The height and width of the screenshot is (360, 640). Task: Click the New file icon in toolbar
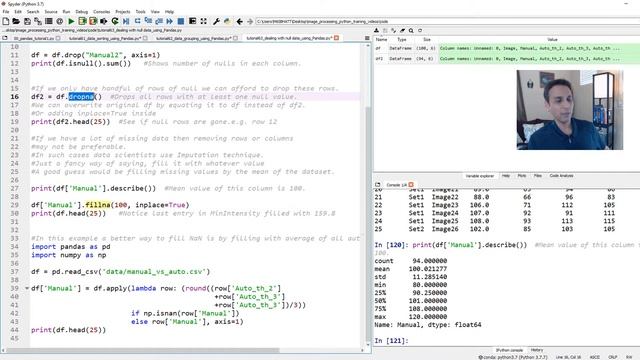pyautogui.click(x=6, y=21)
